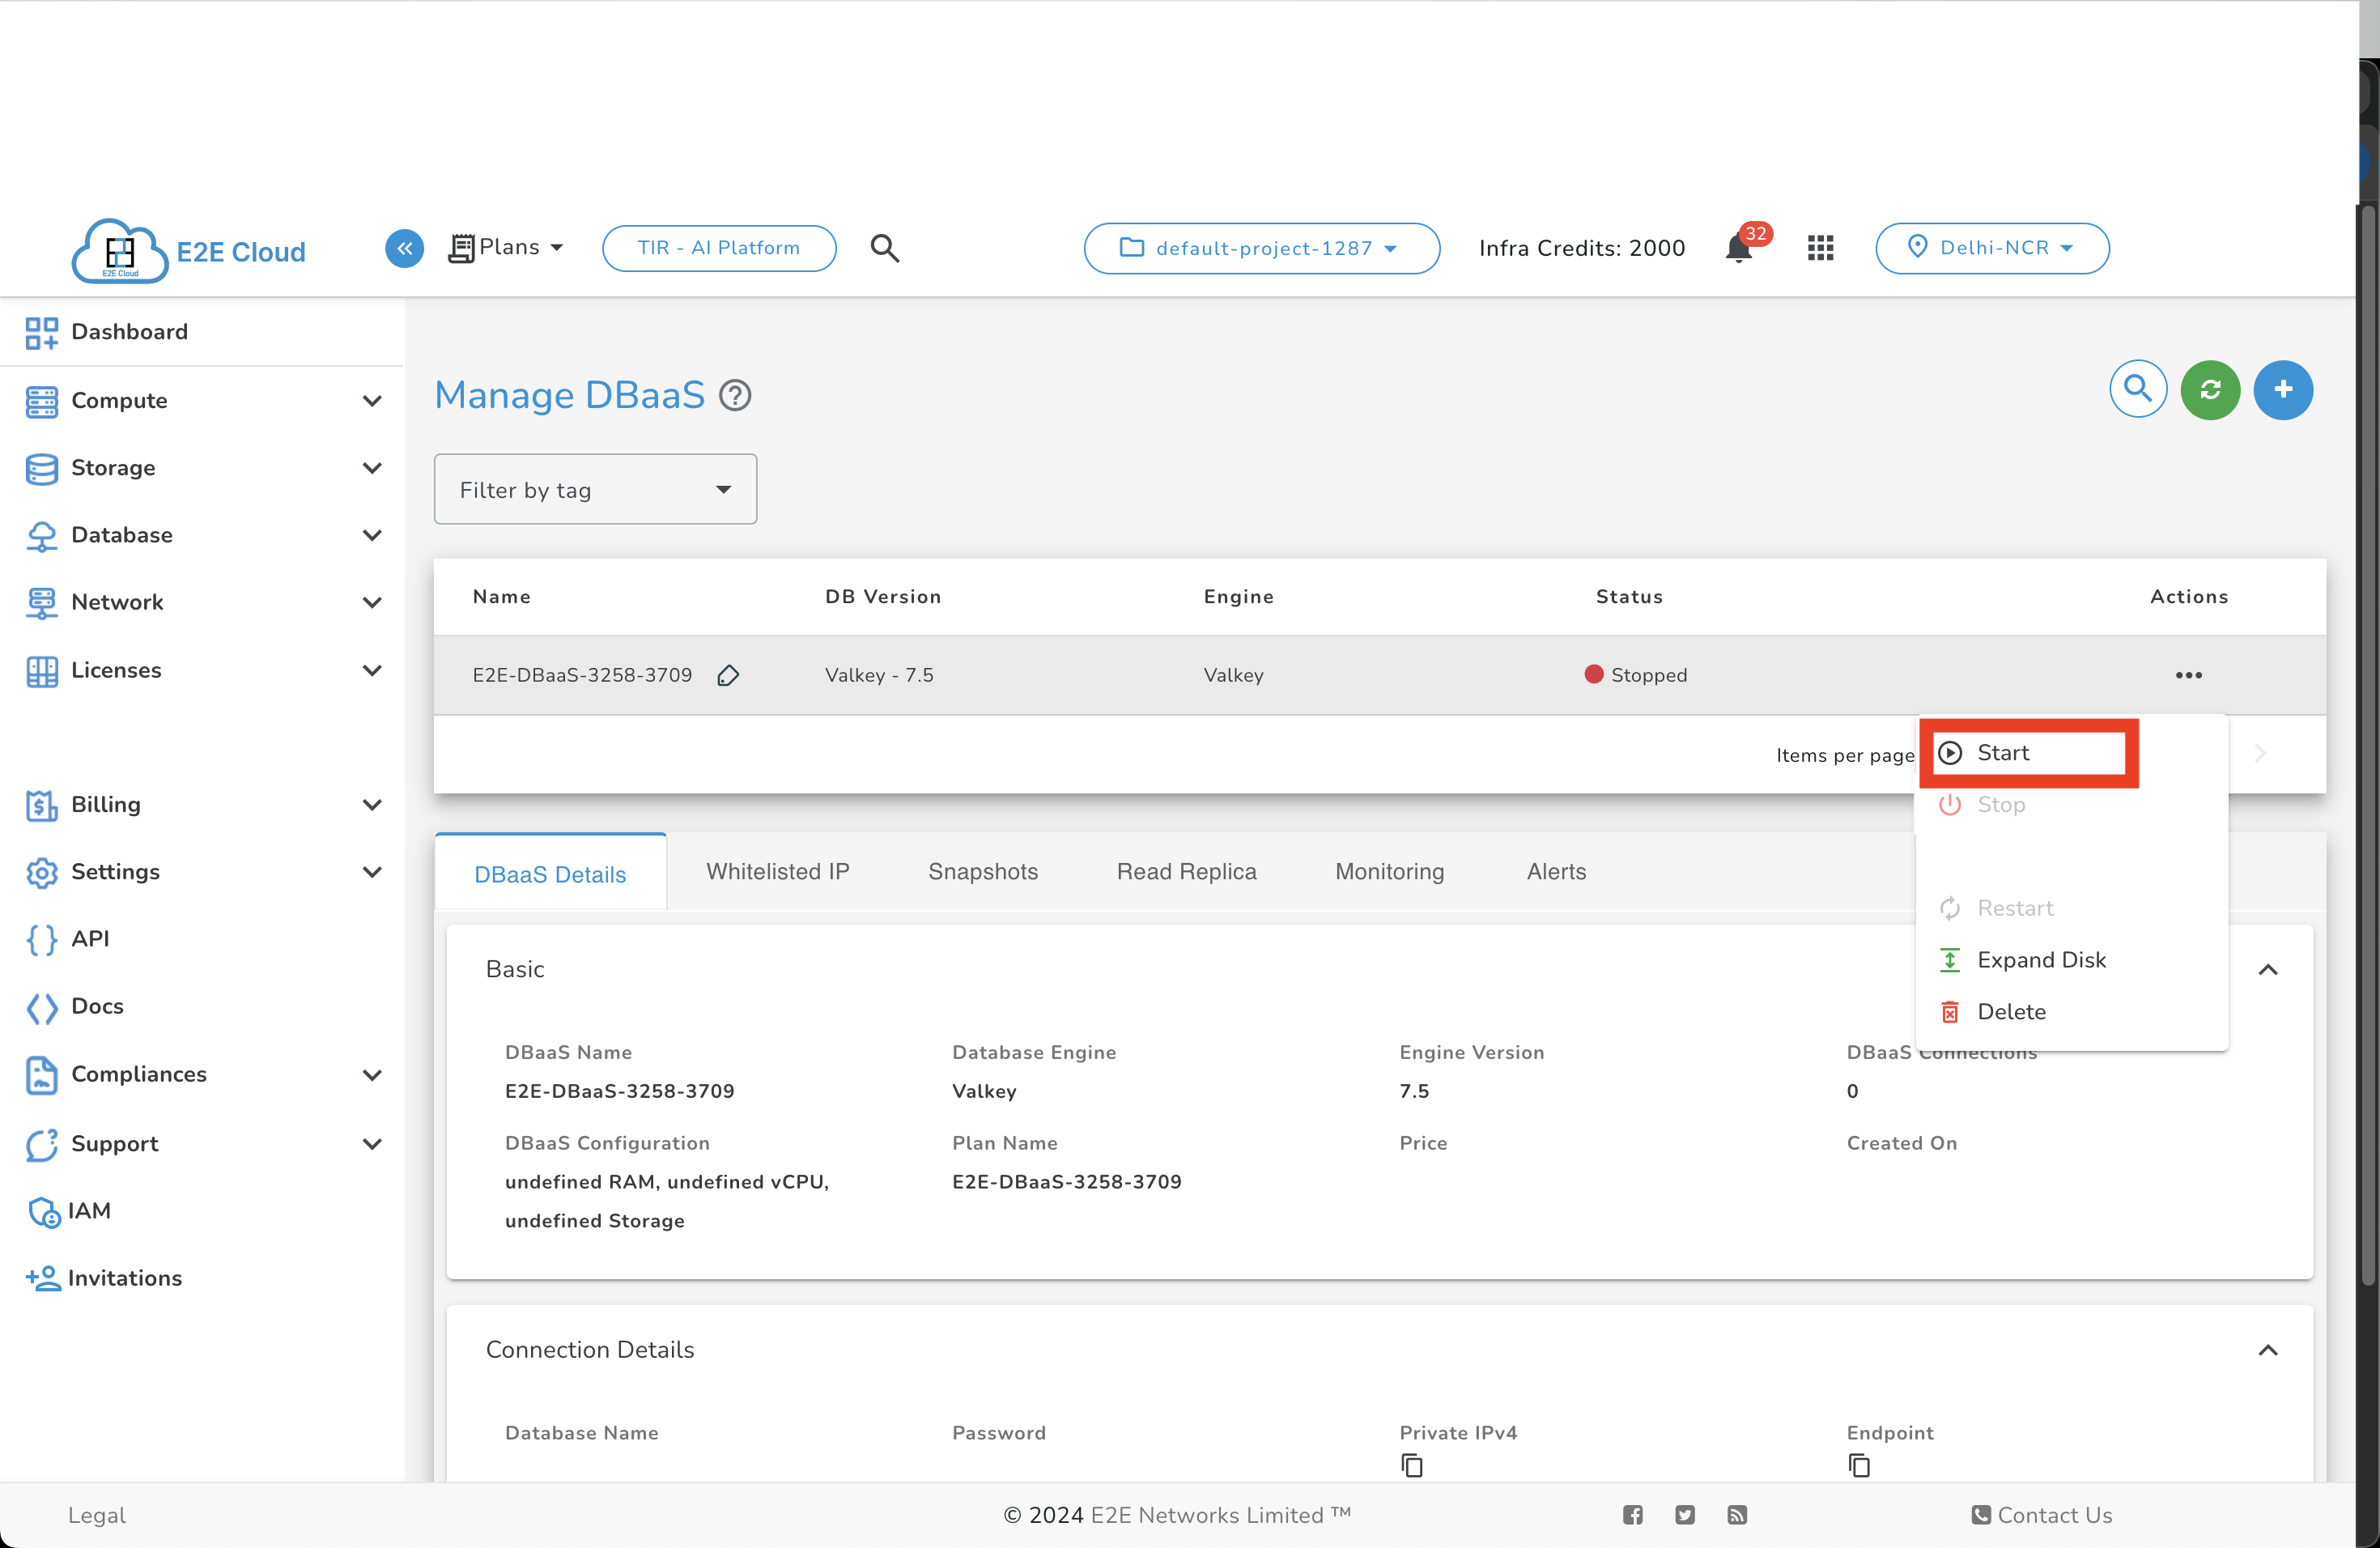
Task: Open the apps grid icon
Action: pos(1820,248)
